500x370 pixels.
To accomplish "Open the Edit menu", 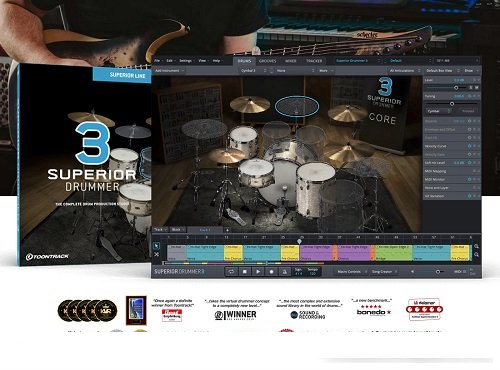I will (170, 61).
